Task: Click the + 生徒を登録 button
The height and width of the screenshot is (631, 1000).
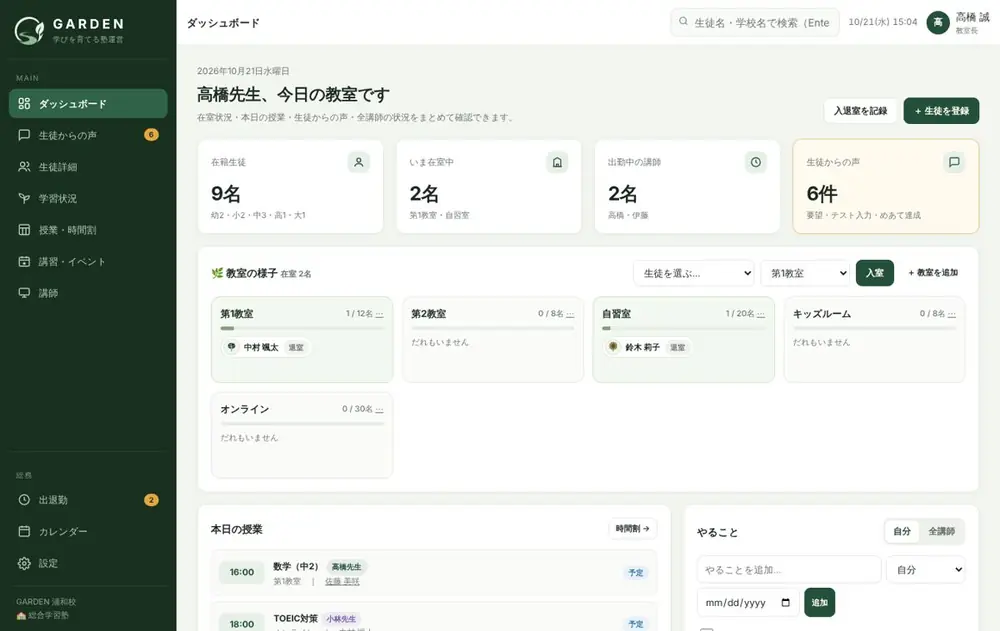Action: pos(941,111)
